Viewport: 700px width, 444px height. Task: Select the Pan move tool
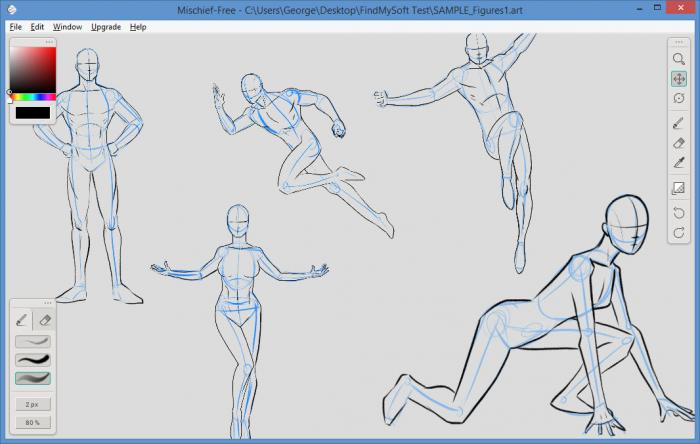pyautogui.click(x=679, y=79)
